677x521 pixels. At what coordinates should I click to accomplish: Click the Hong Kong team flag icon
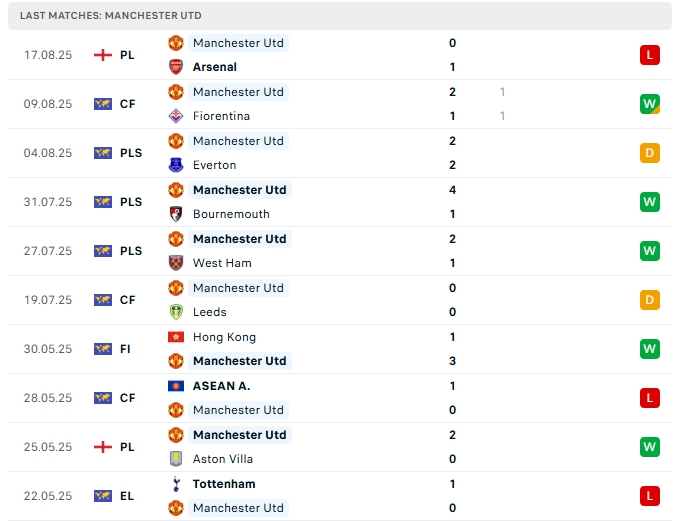click(176, 337)
